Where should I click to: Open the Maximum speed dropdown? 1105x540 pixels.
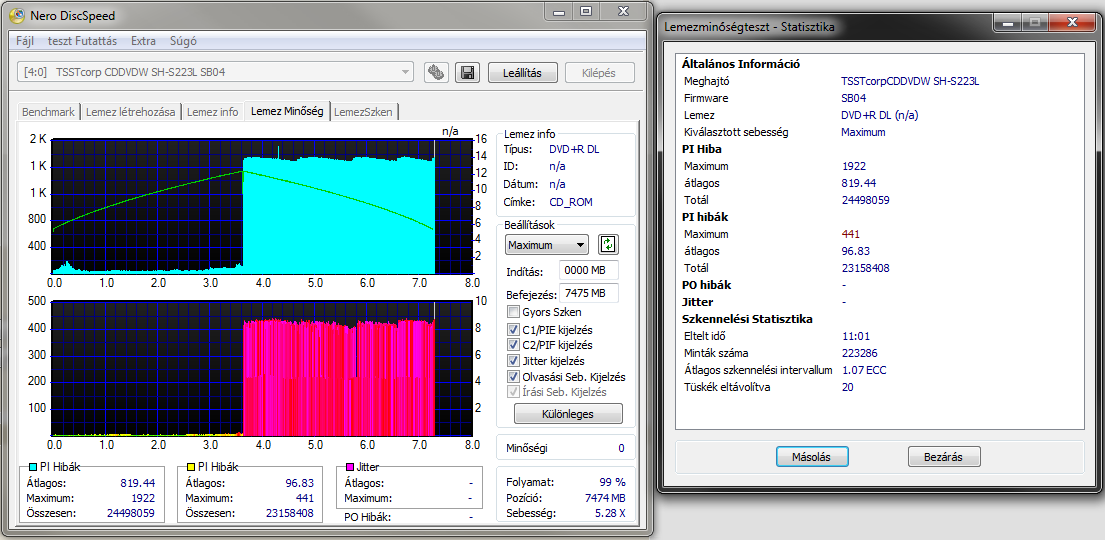point(546,245)
